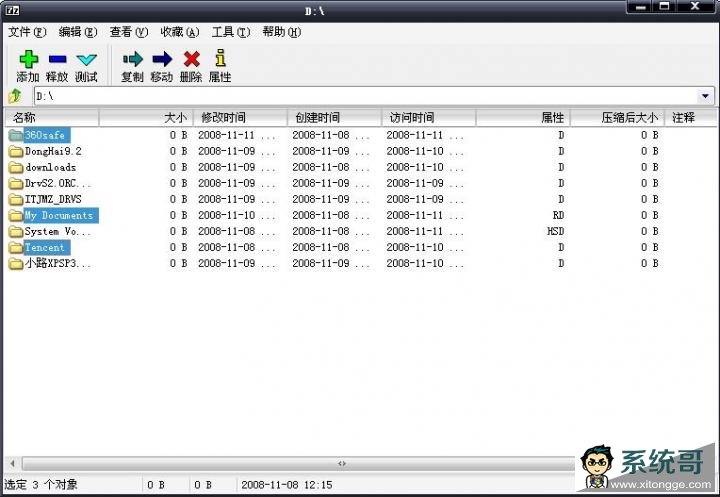720x497 pixels.
Task: Click the Delete (删除) red X icon
Action: pos(191,59)
